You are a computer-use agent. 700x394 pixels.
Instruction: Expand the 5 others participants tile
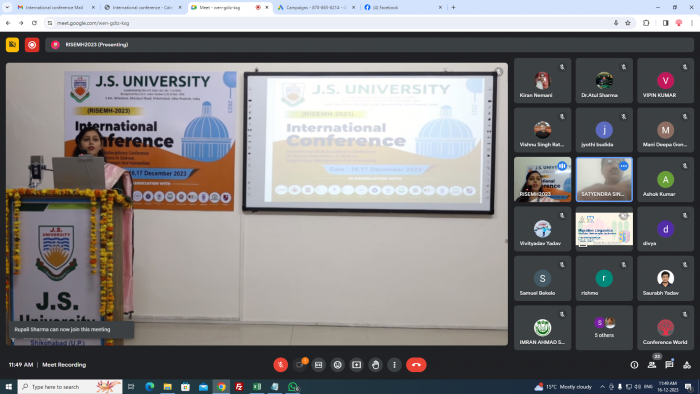click(604, 328)
